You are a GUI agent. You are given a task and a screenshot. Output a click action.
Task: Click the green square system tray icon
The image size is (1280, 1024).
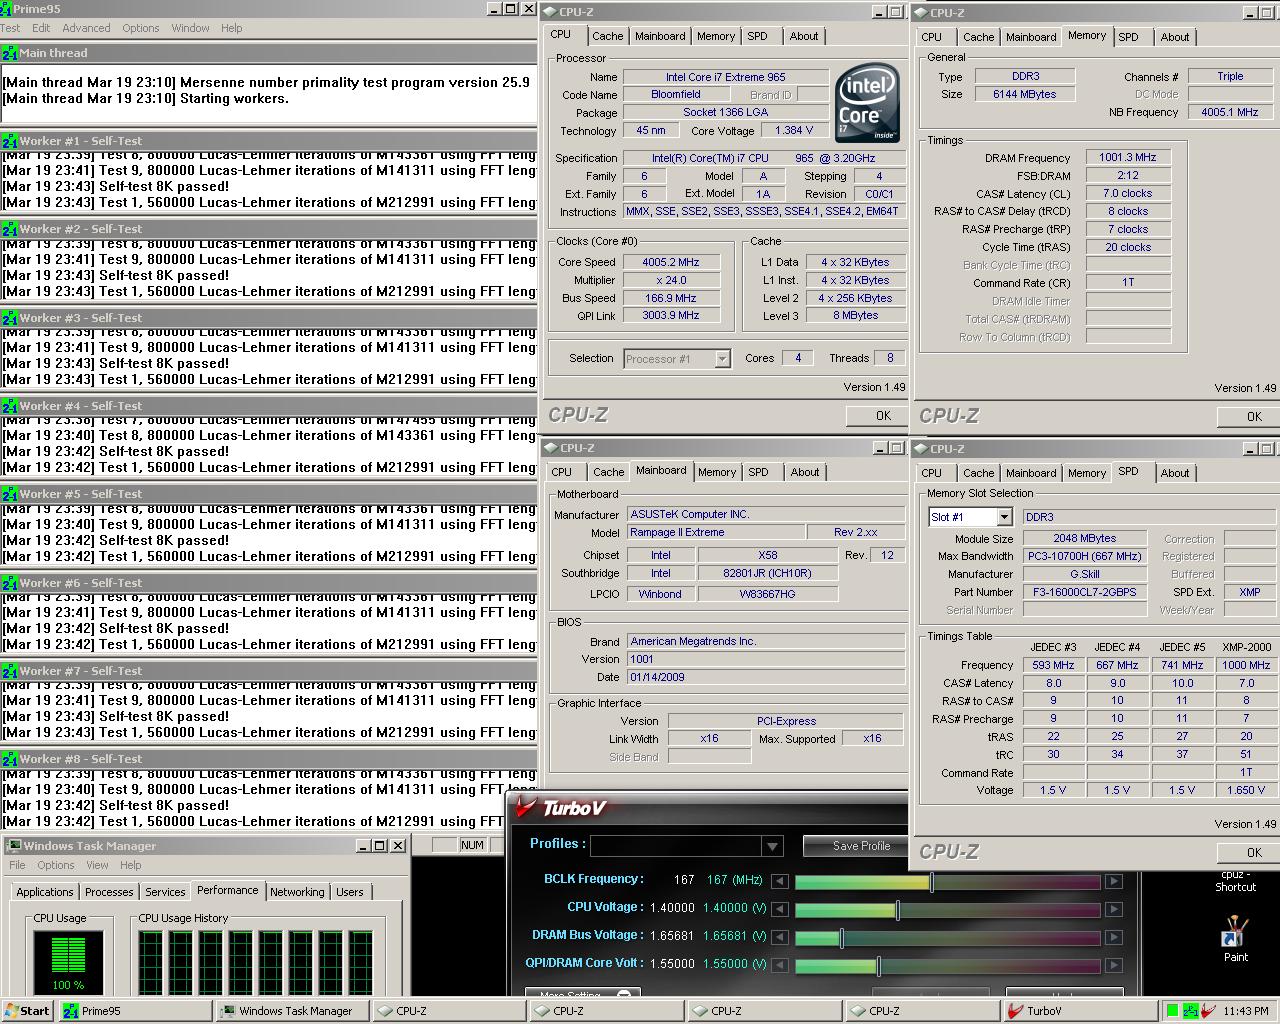click(x=1173, y=1011)
